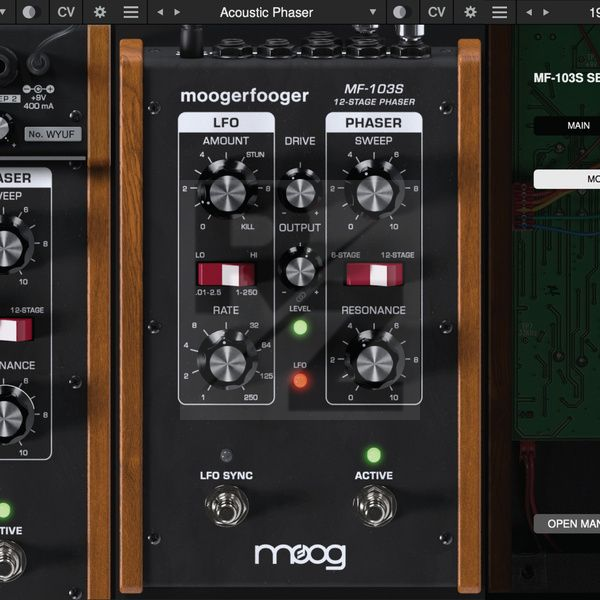Click the STUN mark on the Amount knob

[x=255, y=155]
